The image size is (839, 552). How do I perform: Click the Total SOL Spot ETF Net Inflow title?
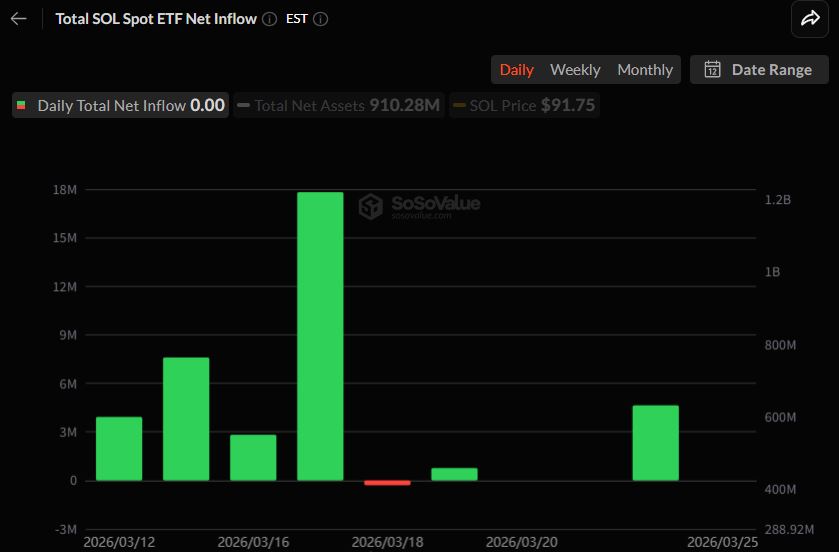click(155, 19)
